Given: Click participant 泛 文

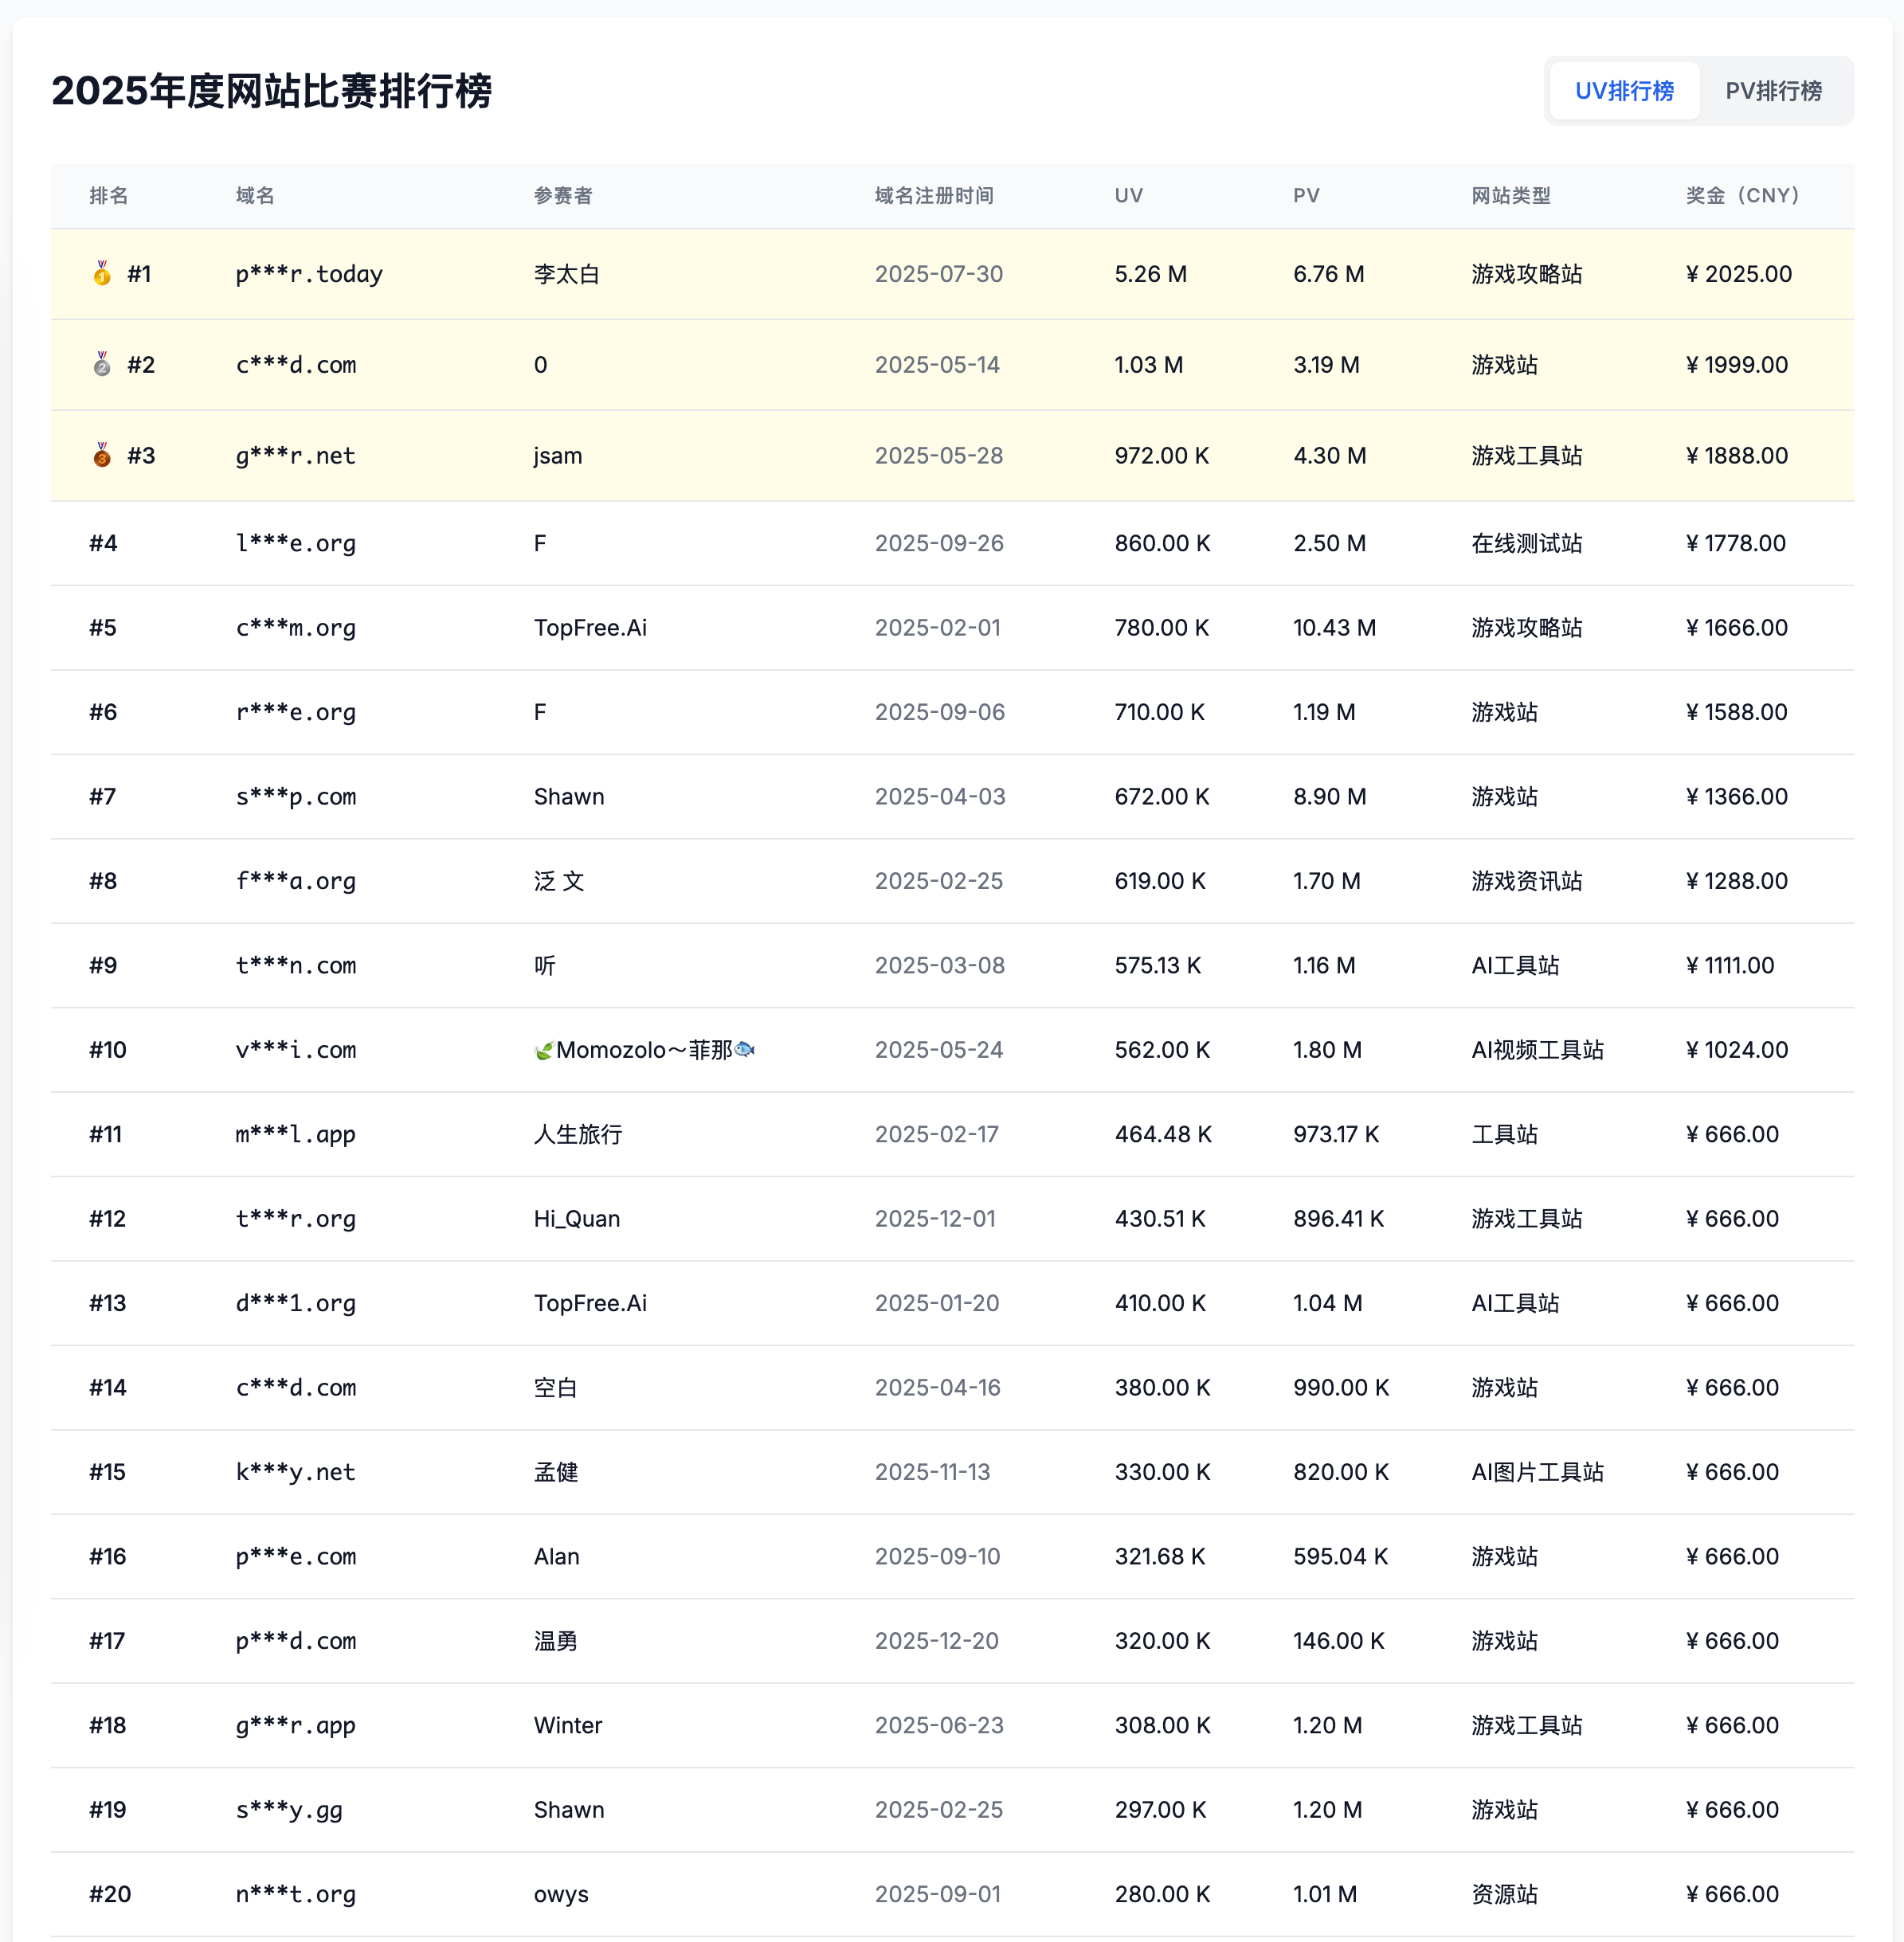Looking at the screenshot, I should coord(559,881).
